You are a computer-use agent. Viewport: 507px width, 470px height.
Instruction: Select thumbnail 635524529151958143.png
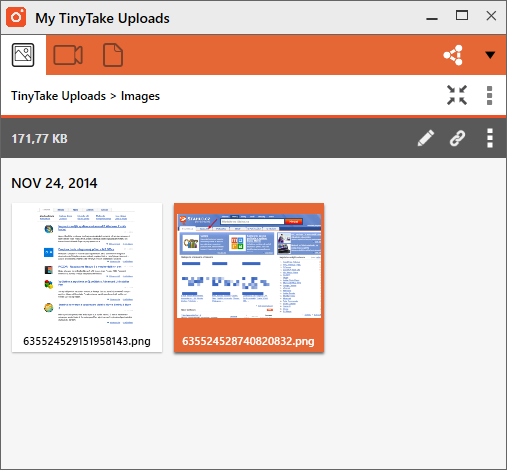tap(87, 278)
